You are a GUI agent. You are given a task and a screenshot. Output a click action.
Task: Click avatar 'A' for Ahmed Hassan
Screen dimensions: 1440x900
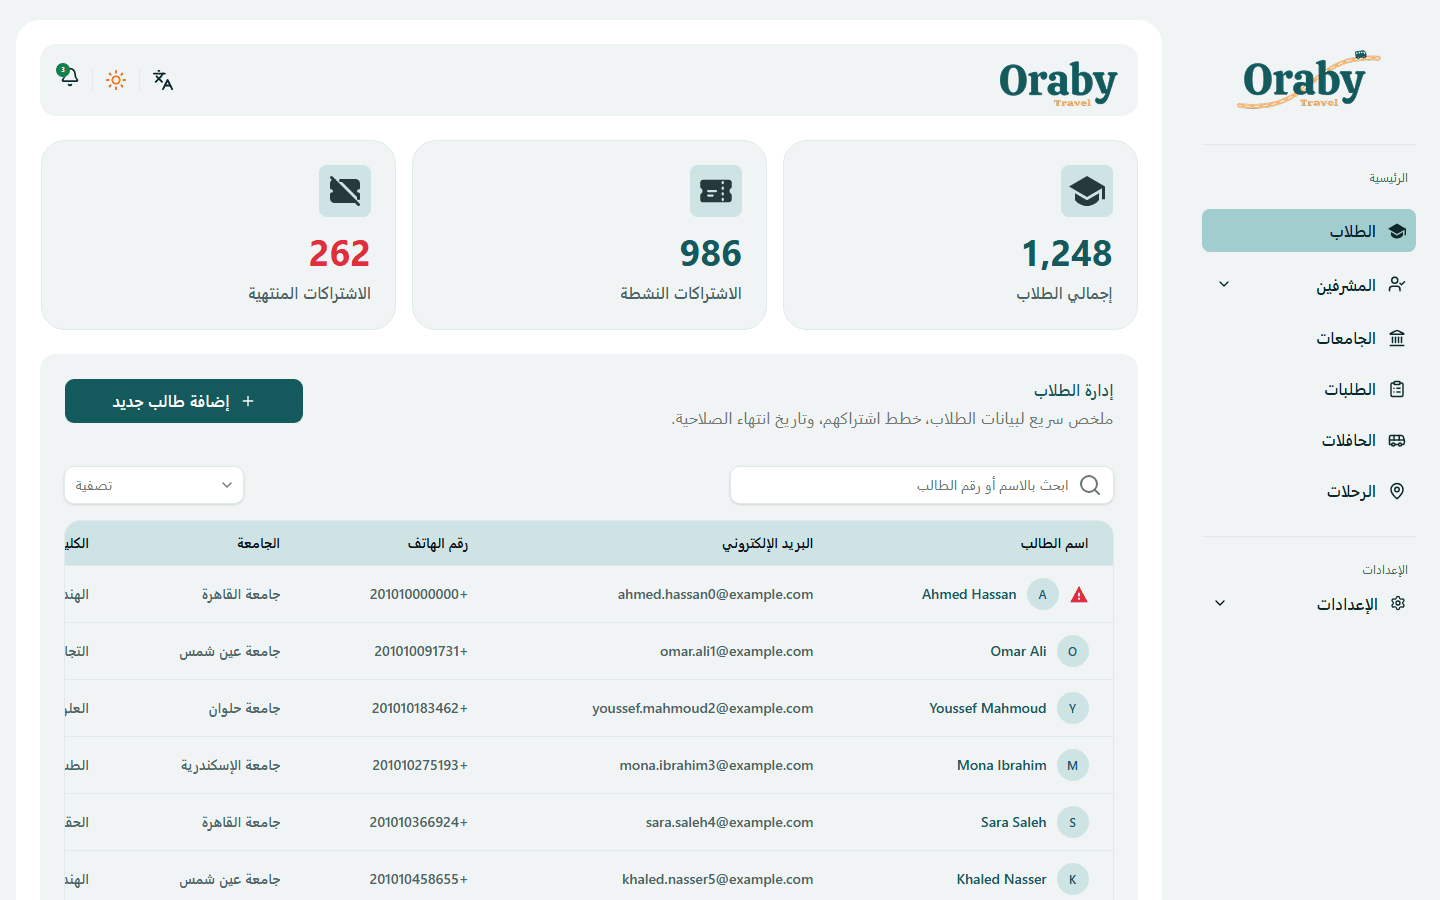[1043, 594]
